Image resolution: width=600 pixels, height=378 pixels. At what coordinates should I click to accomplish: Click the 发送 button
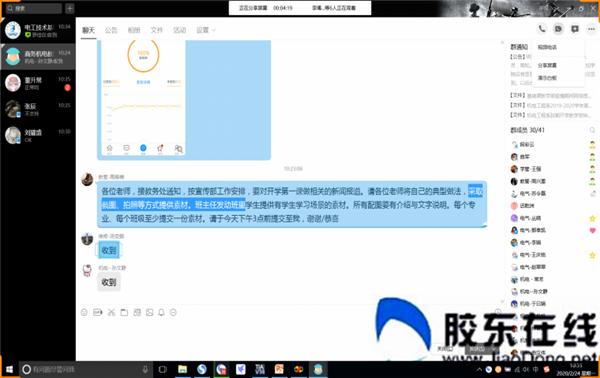point(477,349)
